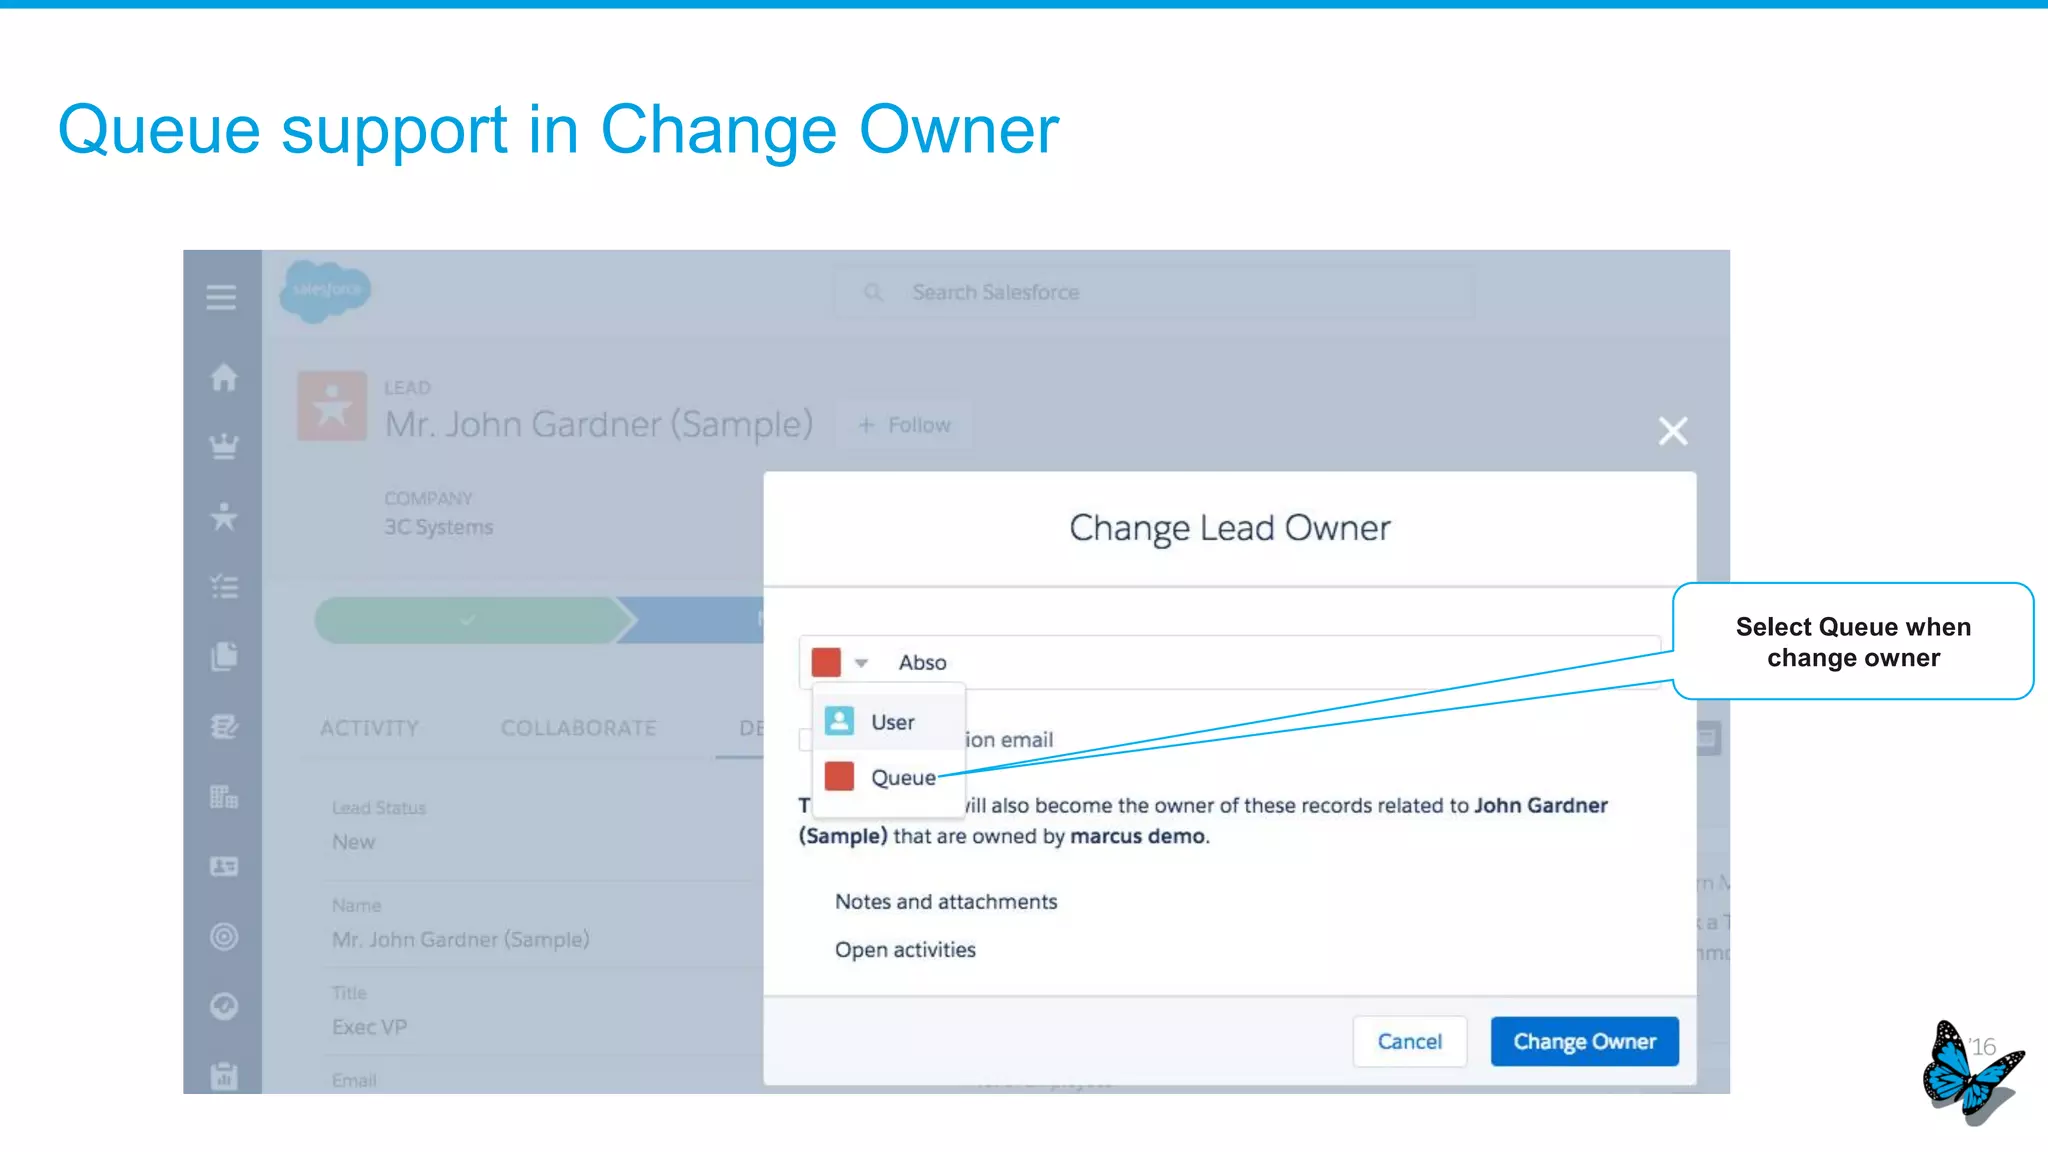The width and height of the screenshot is (2048, 1152).
Task: Open Contacts card icon in sidebar
Action: click(x=224, y=866)
